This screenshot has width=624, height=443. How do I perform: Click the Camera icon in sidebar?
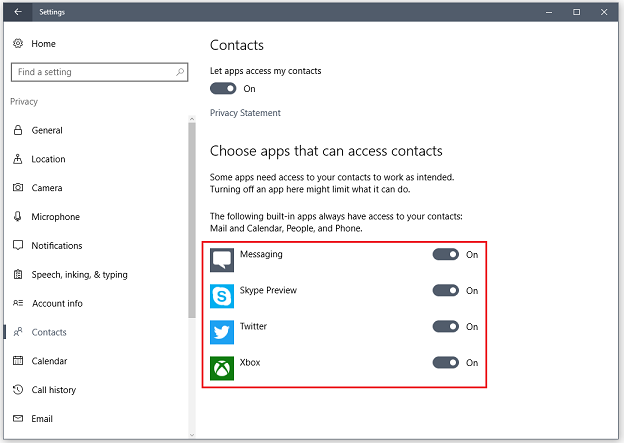18,188
